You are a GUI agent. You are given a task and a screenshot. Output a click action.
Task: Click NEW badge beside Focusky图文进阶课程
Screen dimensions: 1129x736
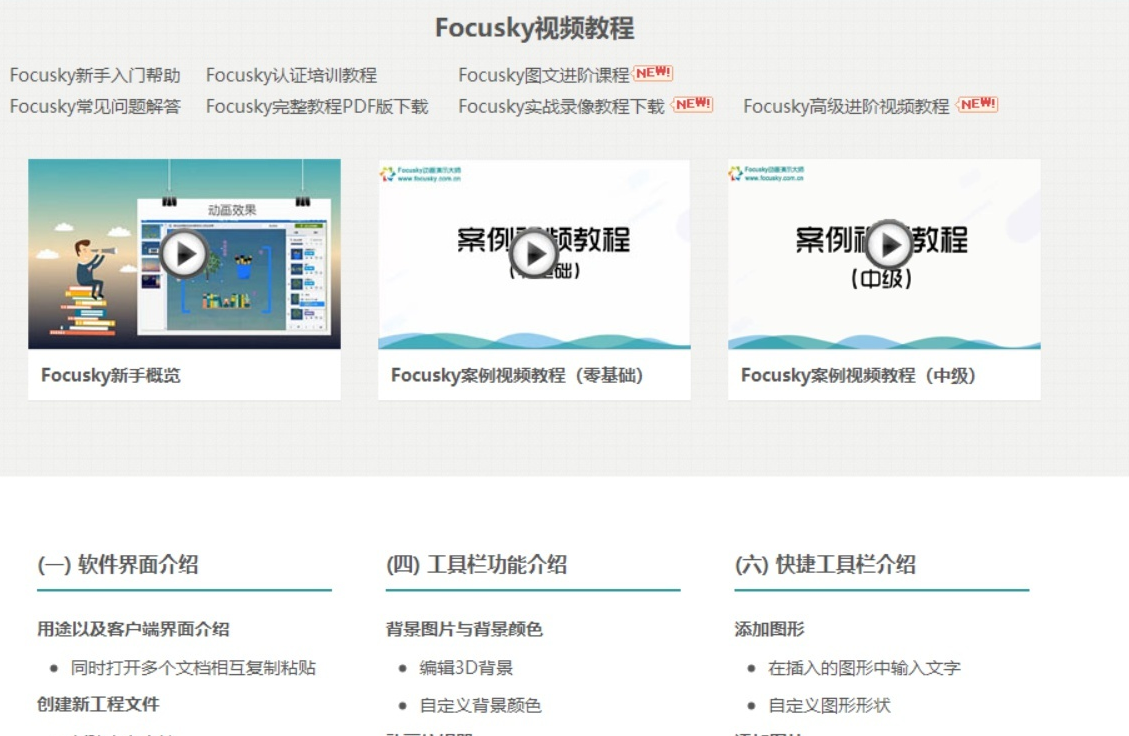653,73
